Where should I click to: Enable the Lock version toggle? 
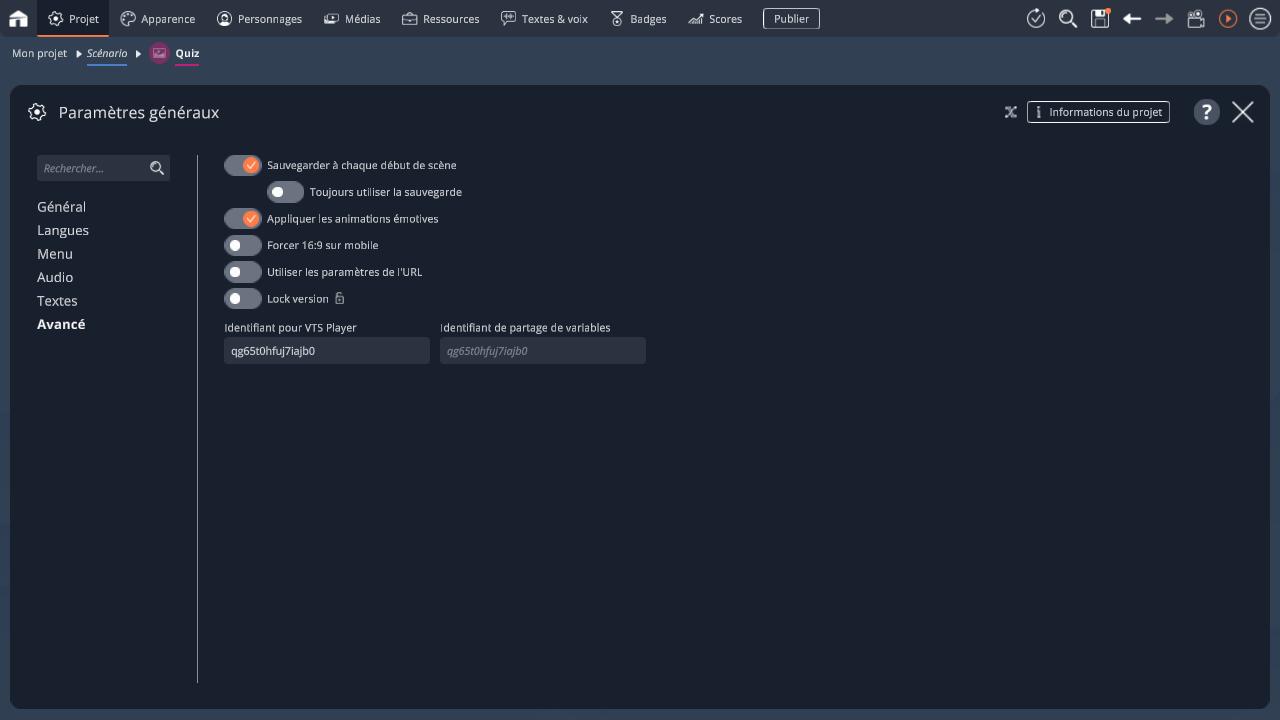tap(243, 299)
